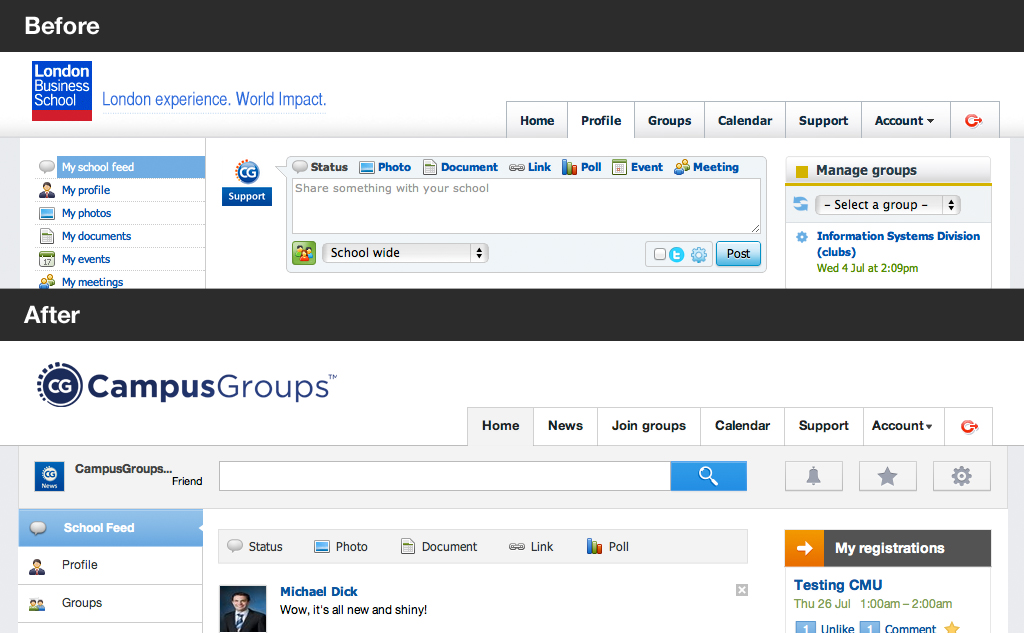Click red logout icon in Before navigation
The height and width of the screenshot is (633, 1024).
[x=974, y=120]
